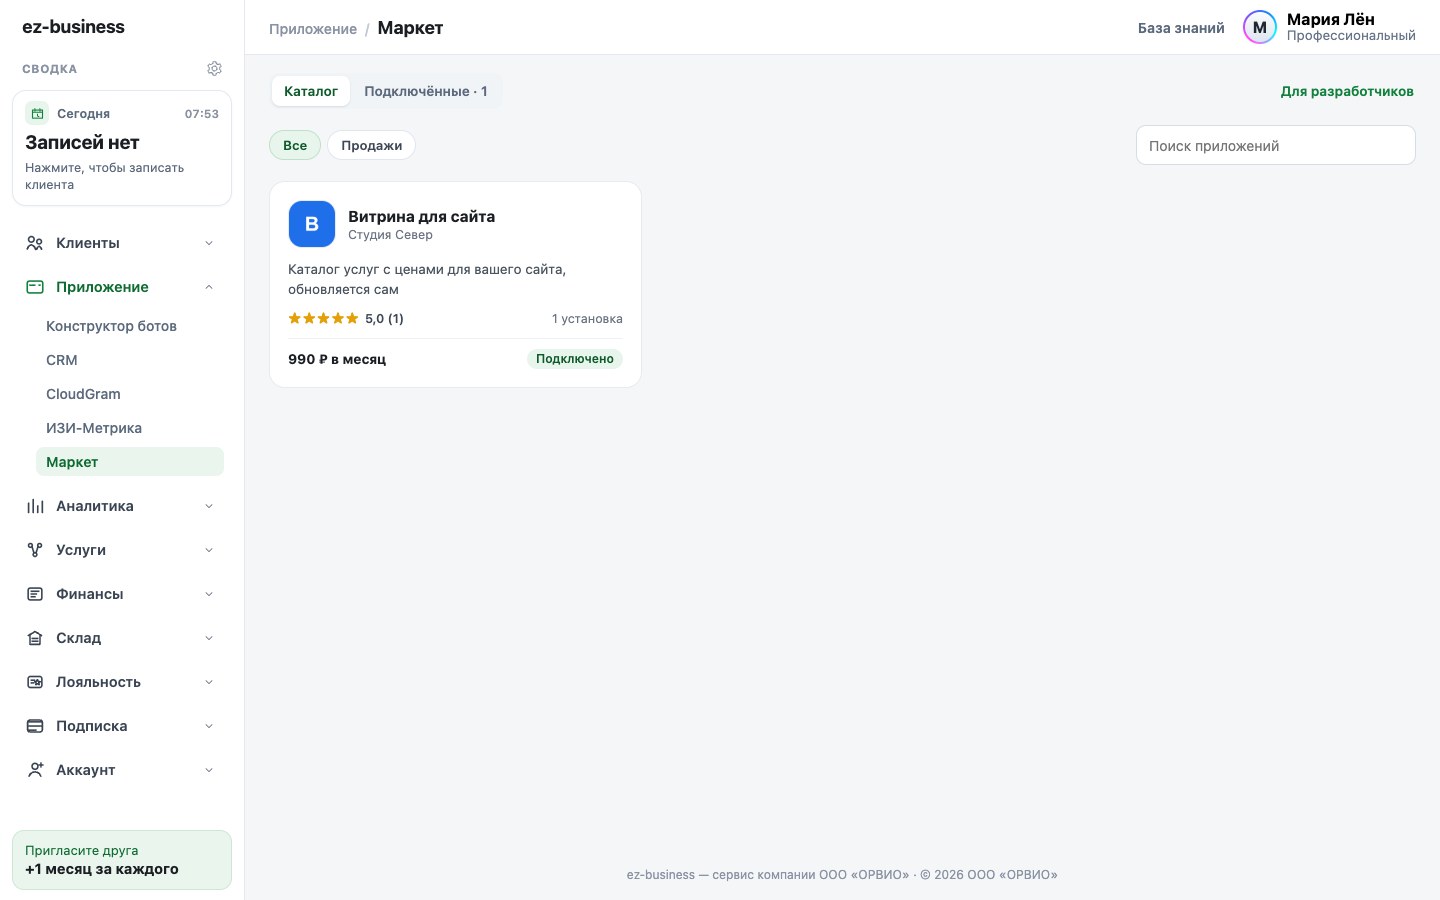1440x900 pixels.
Task: Expand the Финансы chevron
Action: coord(209,594)
